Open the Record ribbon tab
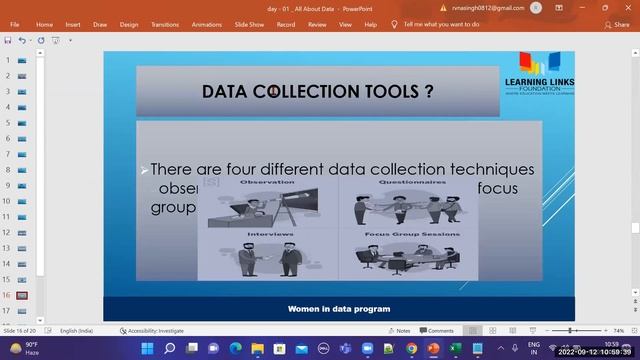The width and height of the screenshot is (640, 360). tap(286, 24)
